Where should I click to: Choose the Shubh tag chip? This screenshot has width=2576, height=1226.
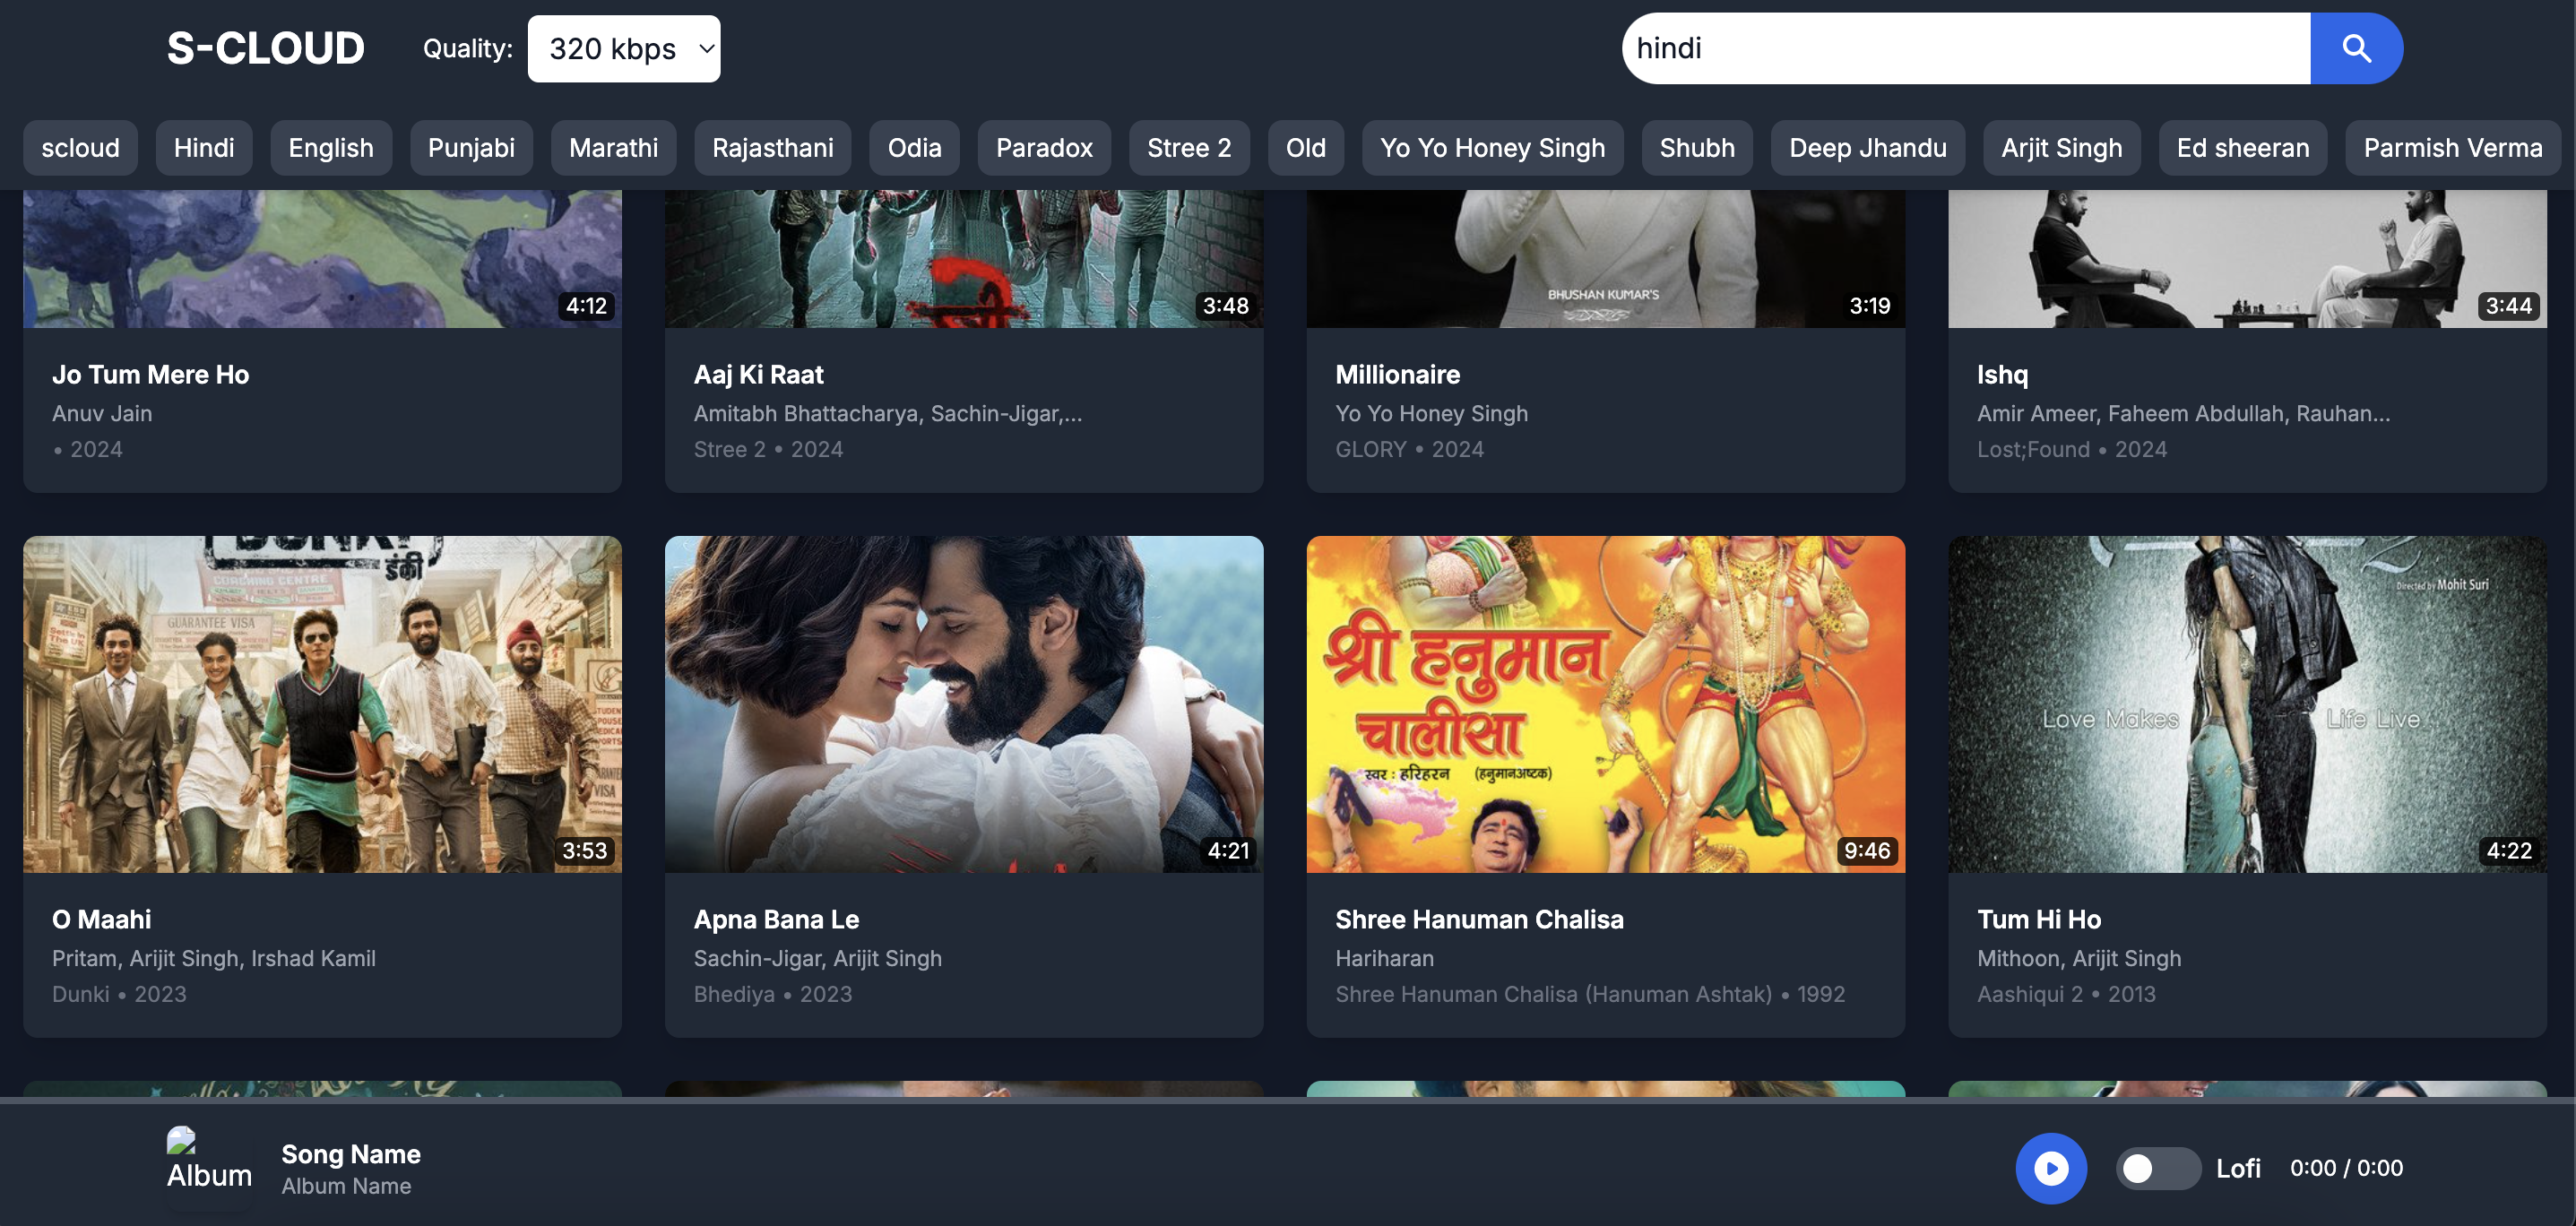[1697, 148]
